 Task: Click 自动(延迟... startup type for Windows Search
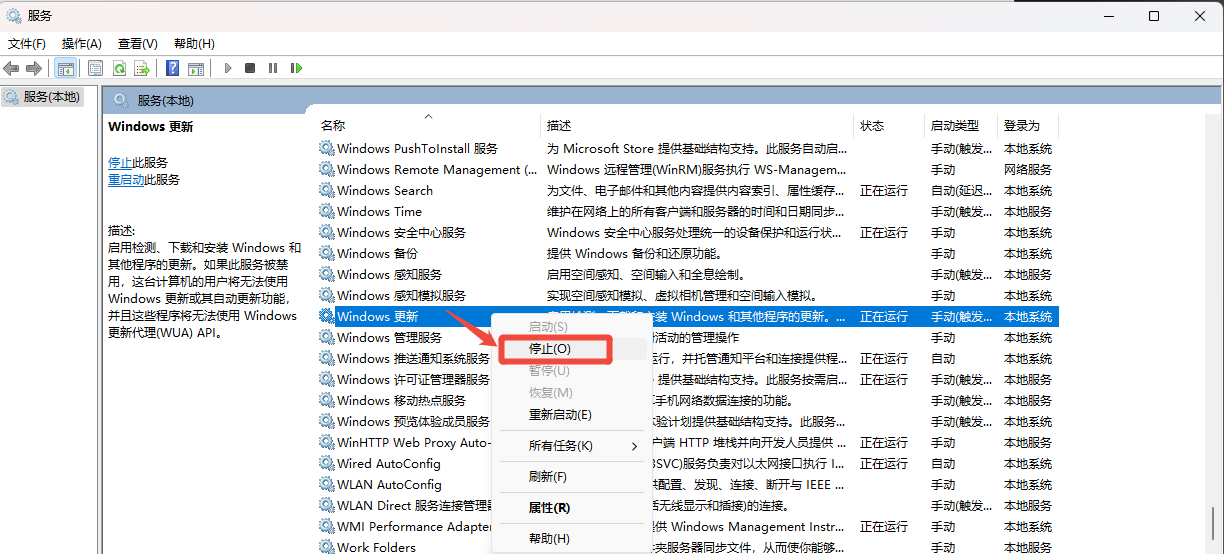point(963,190)
